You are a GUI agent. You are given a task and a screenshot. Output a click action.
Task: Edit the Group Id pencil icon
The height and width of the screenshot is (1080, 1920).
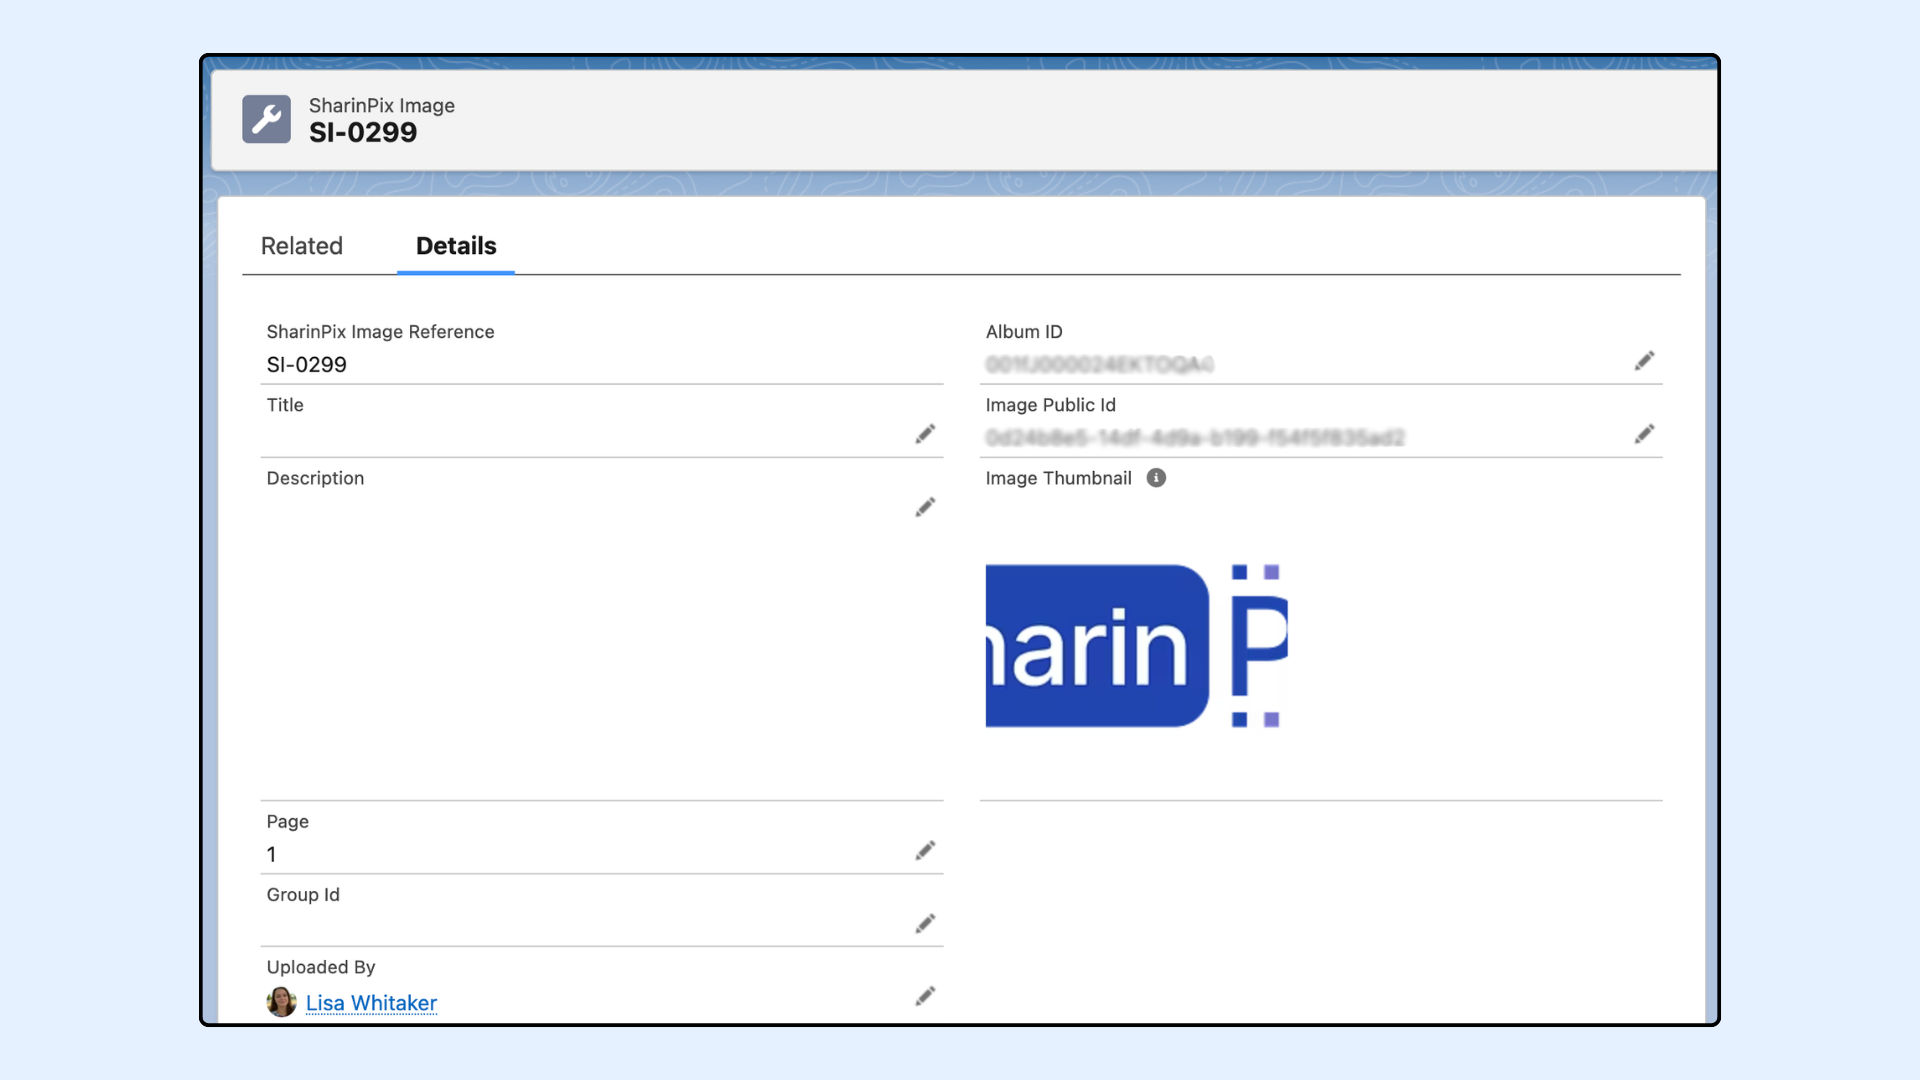[x=925, y=924]
